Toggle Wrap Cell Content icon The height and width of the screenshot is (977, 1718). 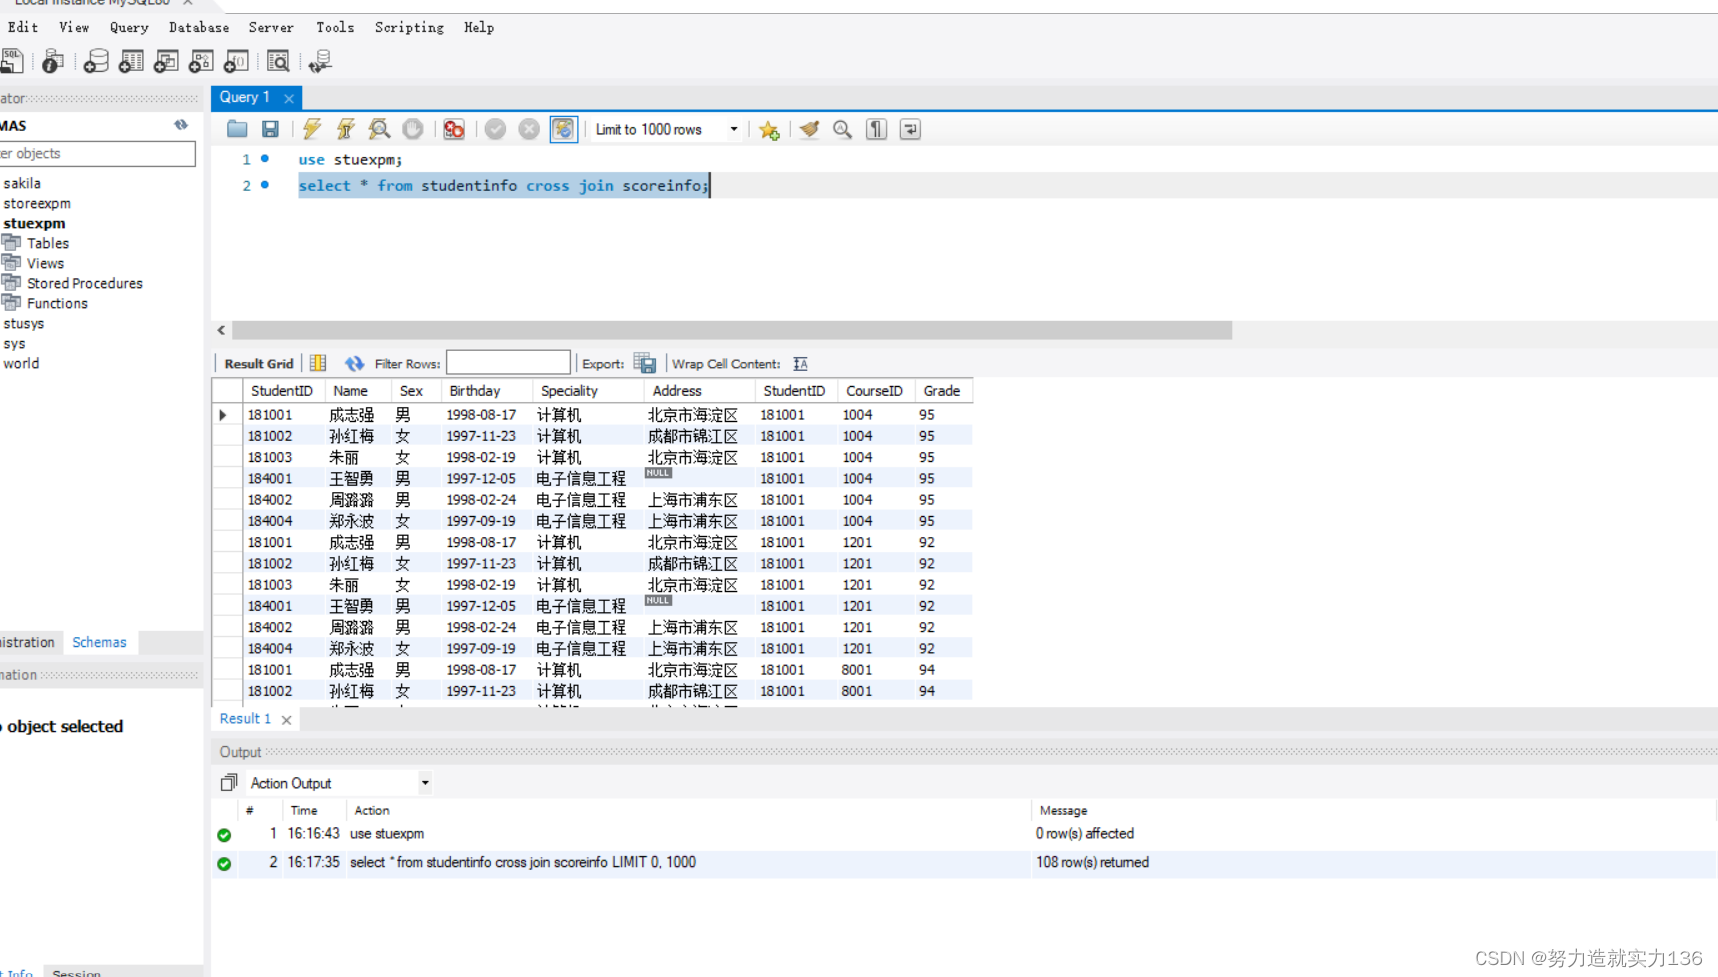(x=800, y=363)
